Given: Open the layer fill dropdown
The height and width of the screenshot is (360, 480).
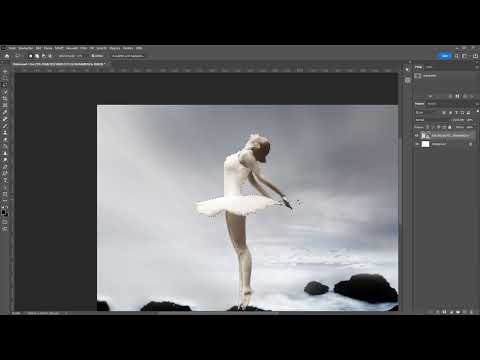Looking at the screenshot, I should [x=469, y=127].
